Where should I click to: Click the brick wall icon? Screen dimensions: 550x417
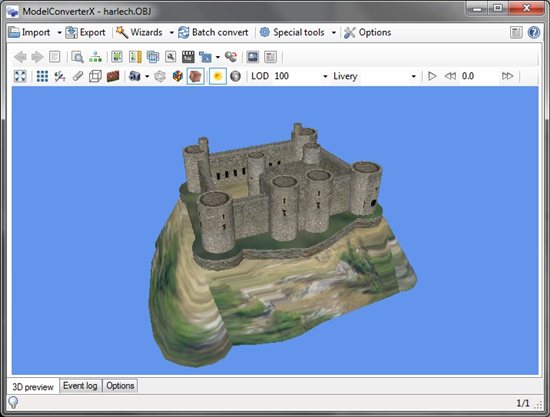tap(113, 76)
